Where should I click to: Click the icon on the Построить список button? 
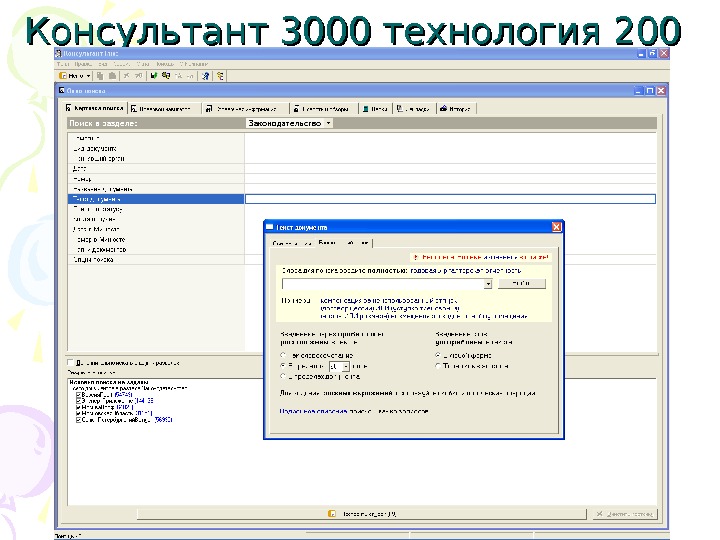pos(332,514)
